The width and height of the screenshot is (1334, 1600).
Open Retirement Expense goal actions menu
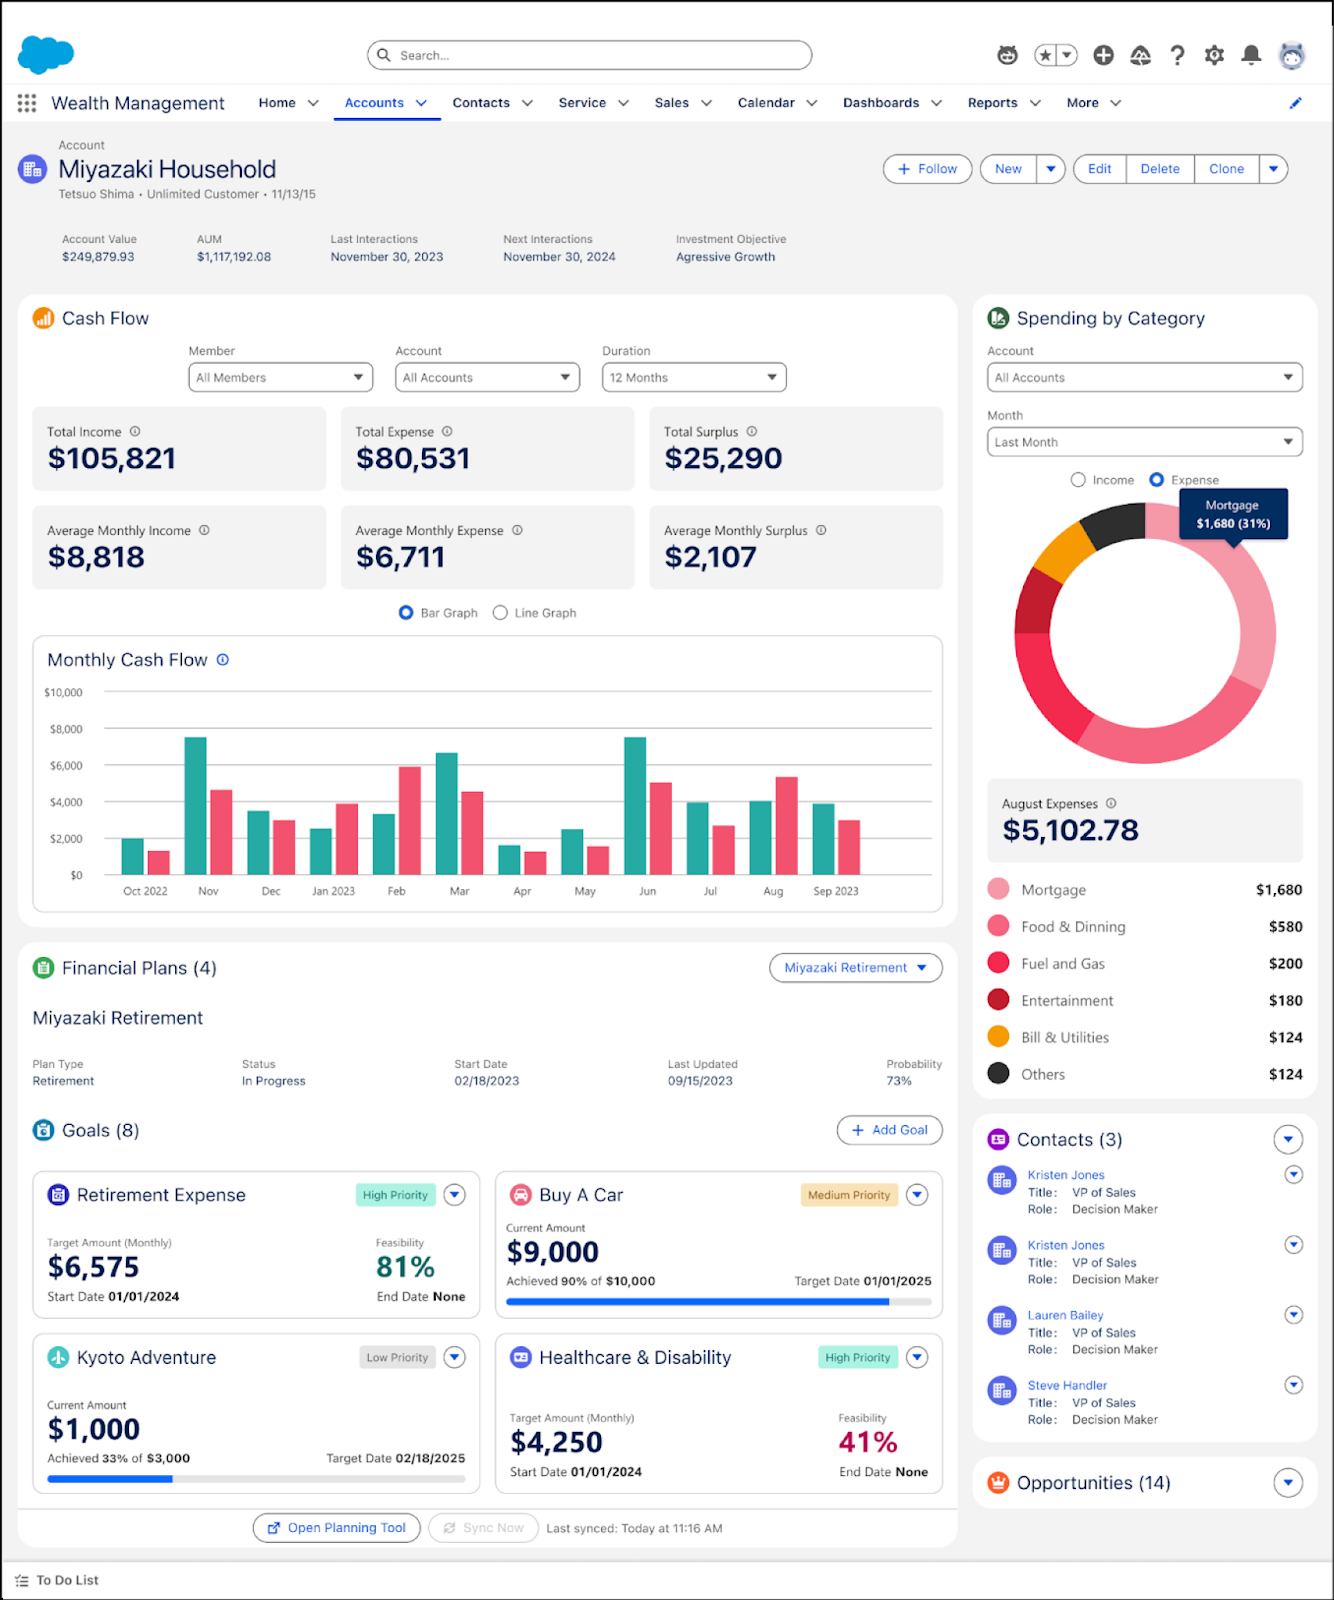pyautogui.click(x=455, y=1195)
